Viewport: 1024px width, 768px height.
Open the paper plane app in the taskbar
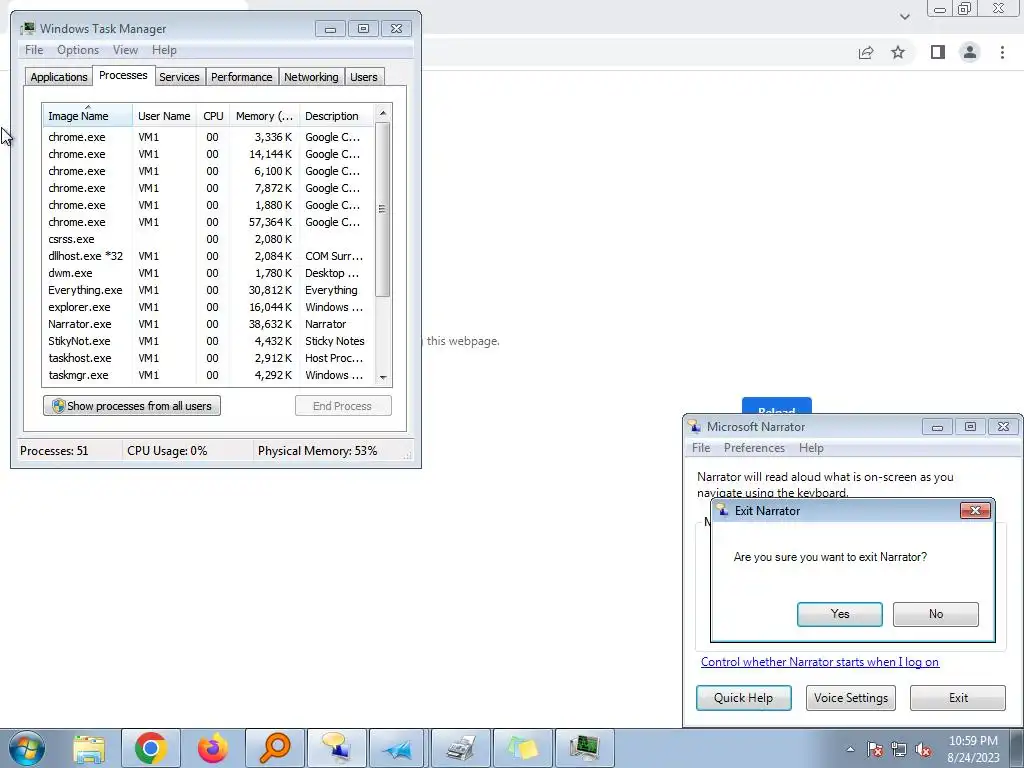[x=399, y=748]
